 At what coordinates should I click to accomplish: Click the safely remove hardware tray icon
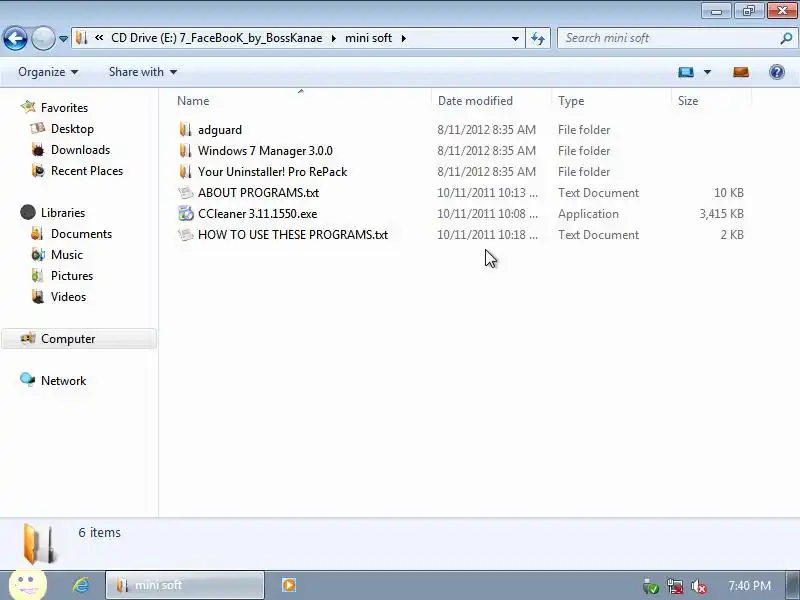click(651, 587)
